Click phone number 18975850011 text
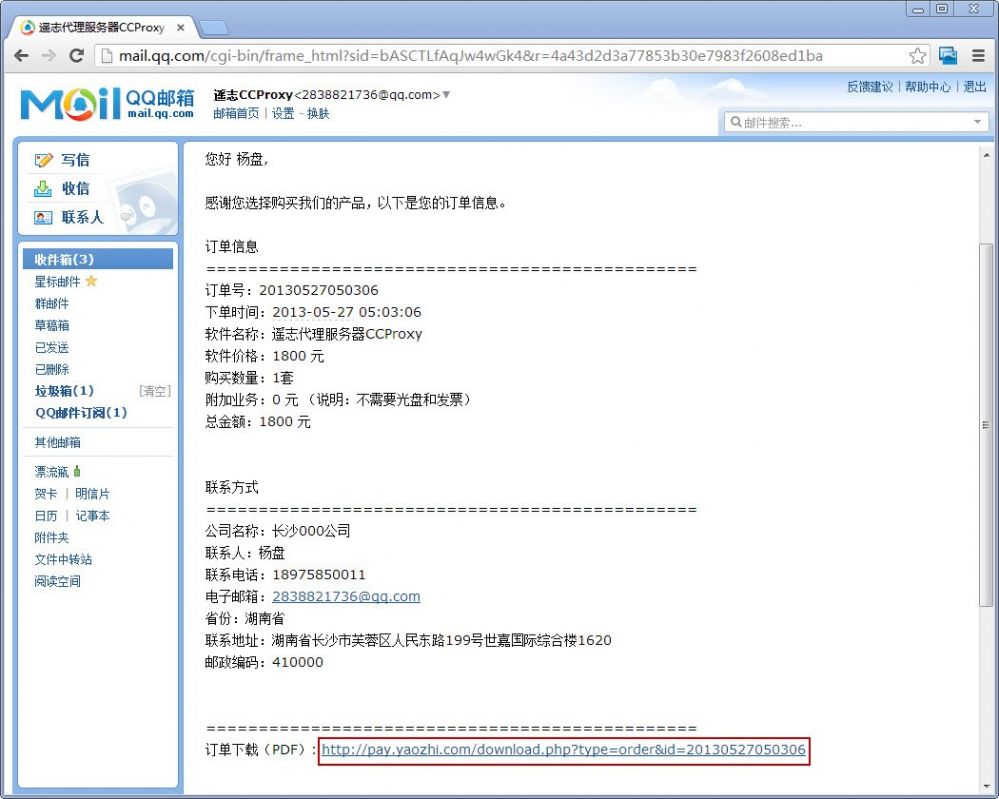 (319, 575)
